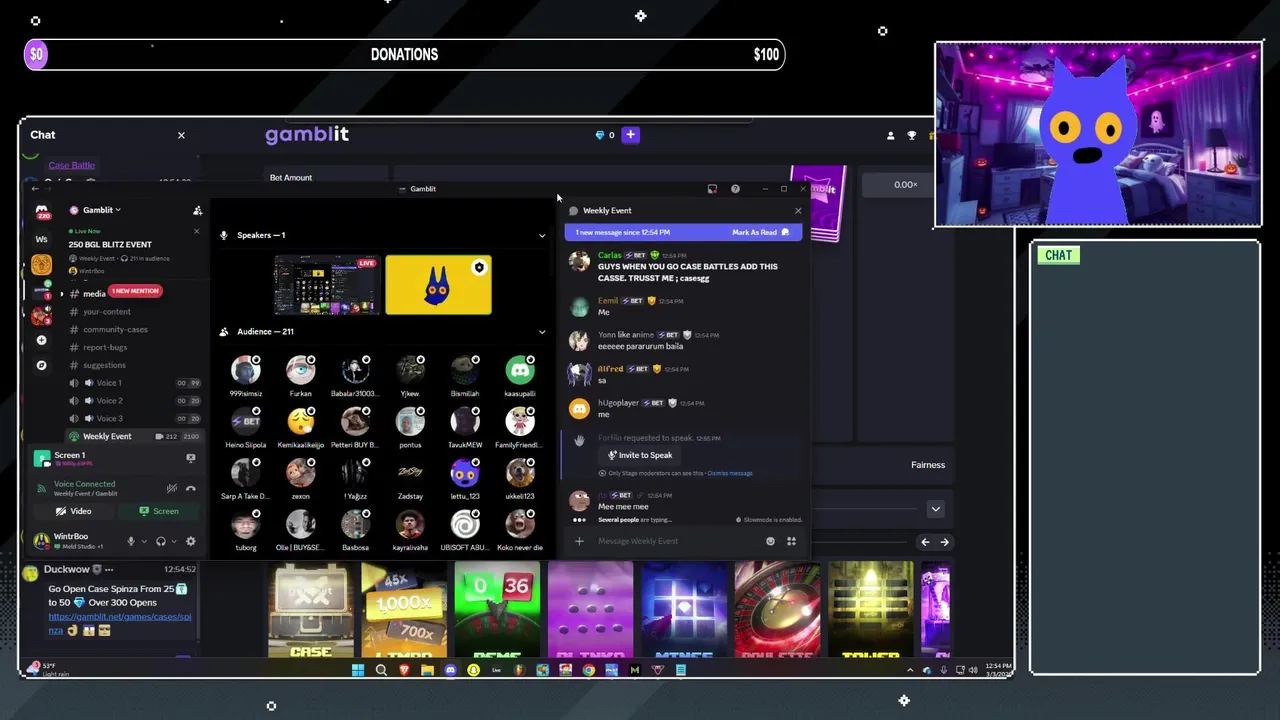Open the Case game thumbnail
Viewport: 1280px width, 720px height.
click(310, 610)
